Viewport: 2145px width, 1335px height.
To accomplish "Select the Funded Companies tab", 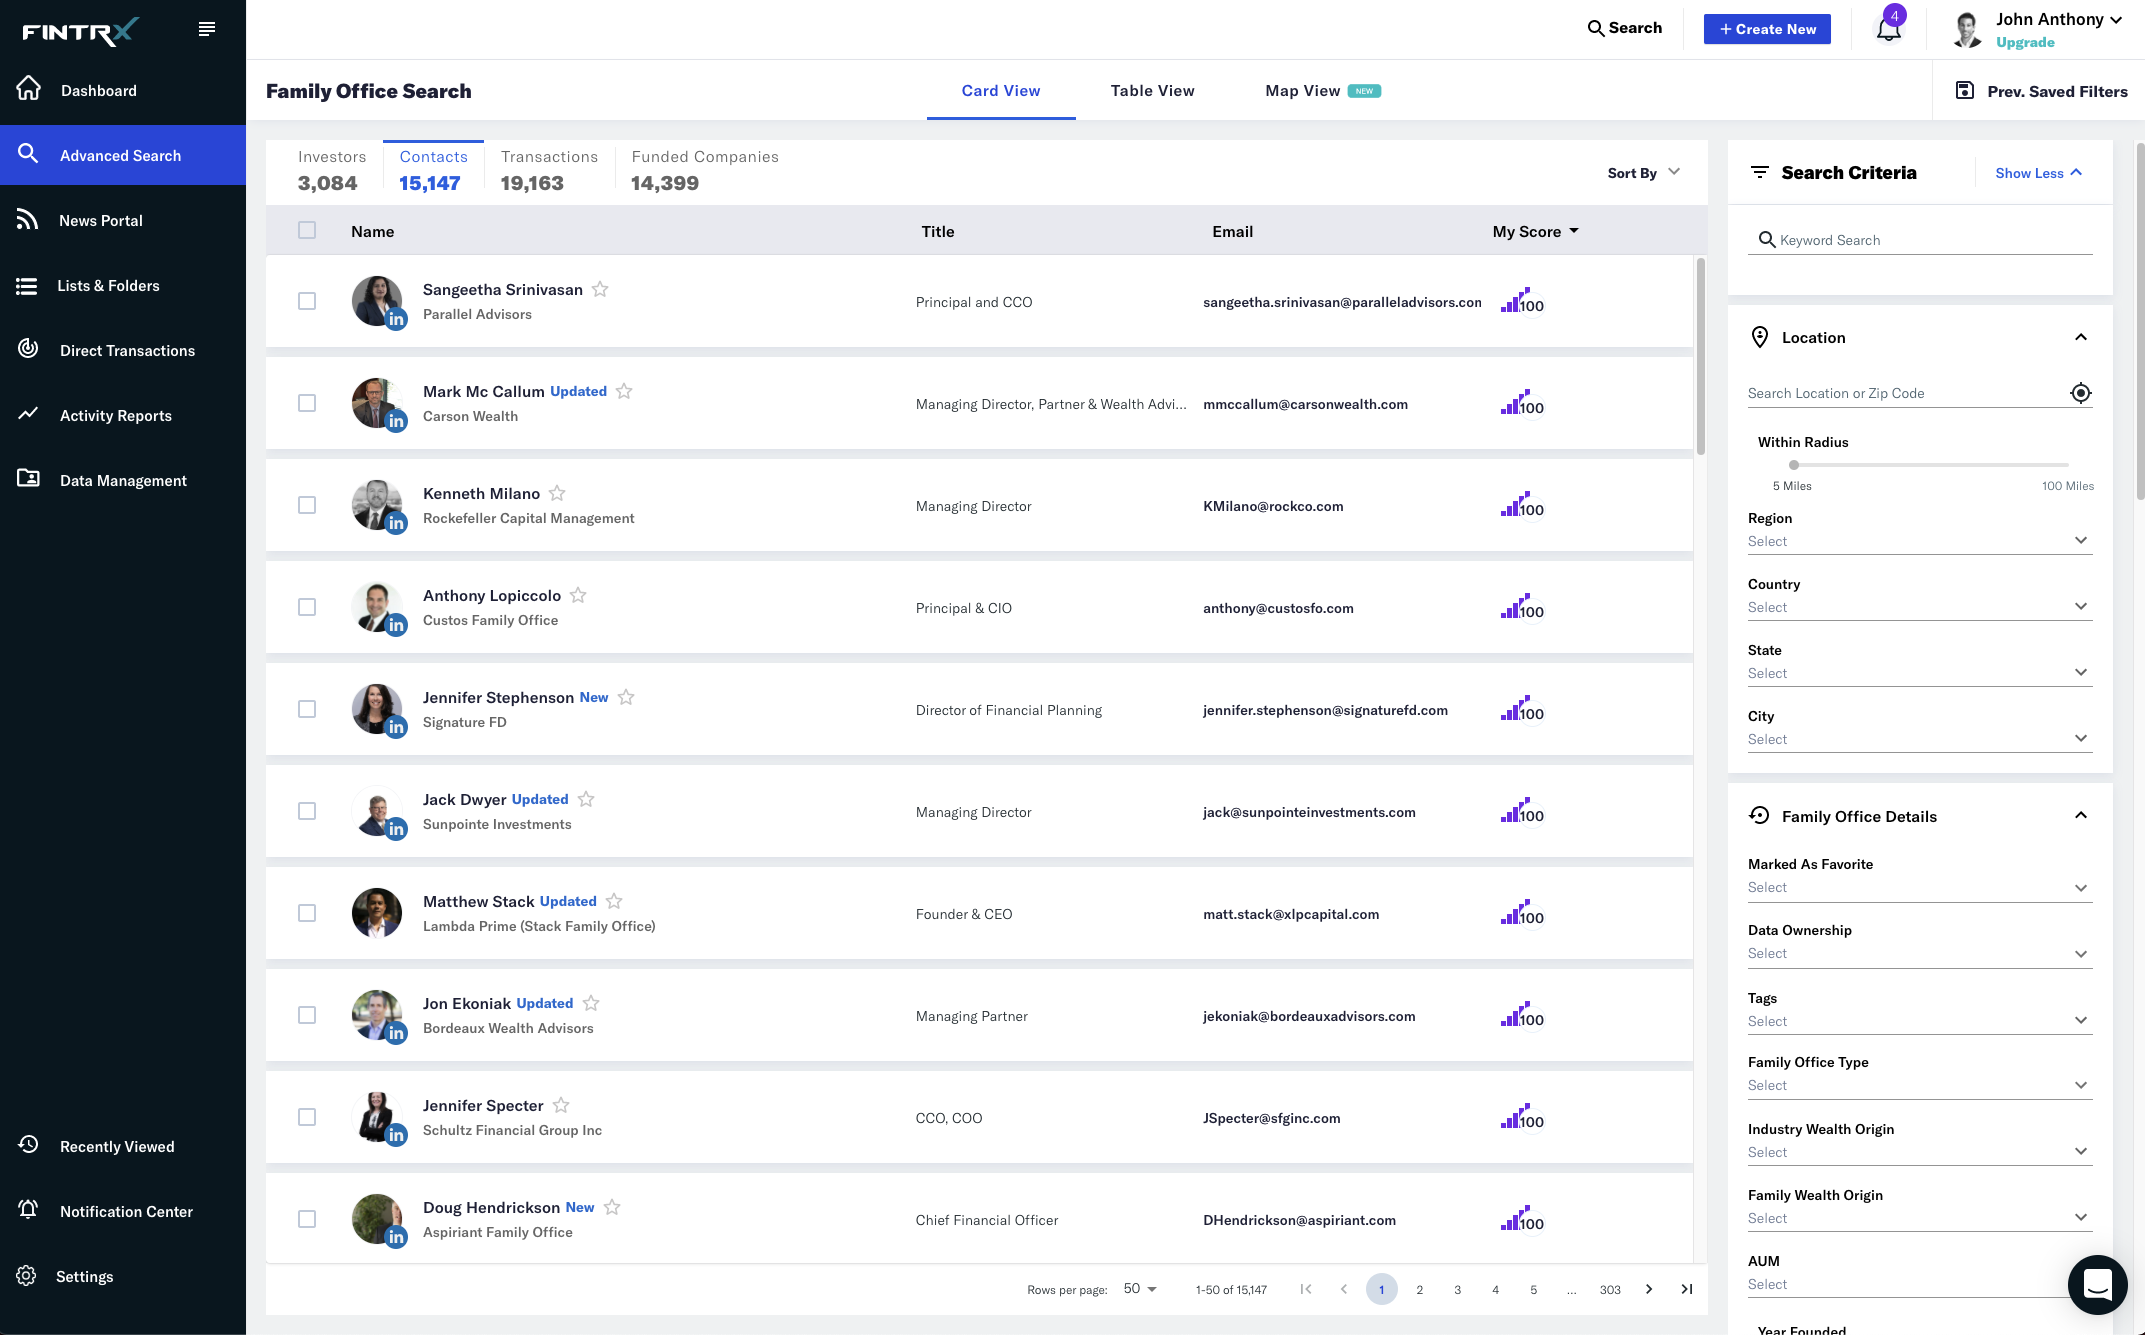I will click(704, 169).
